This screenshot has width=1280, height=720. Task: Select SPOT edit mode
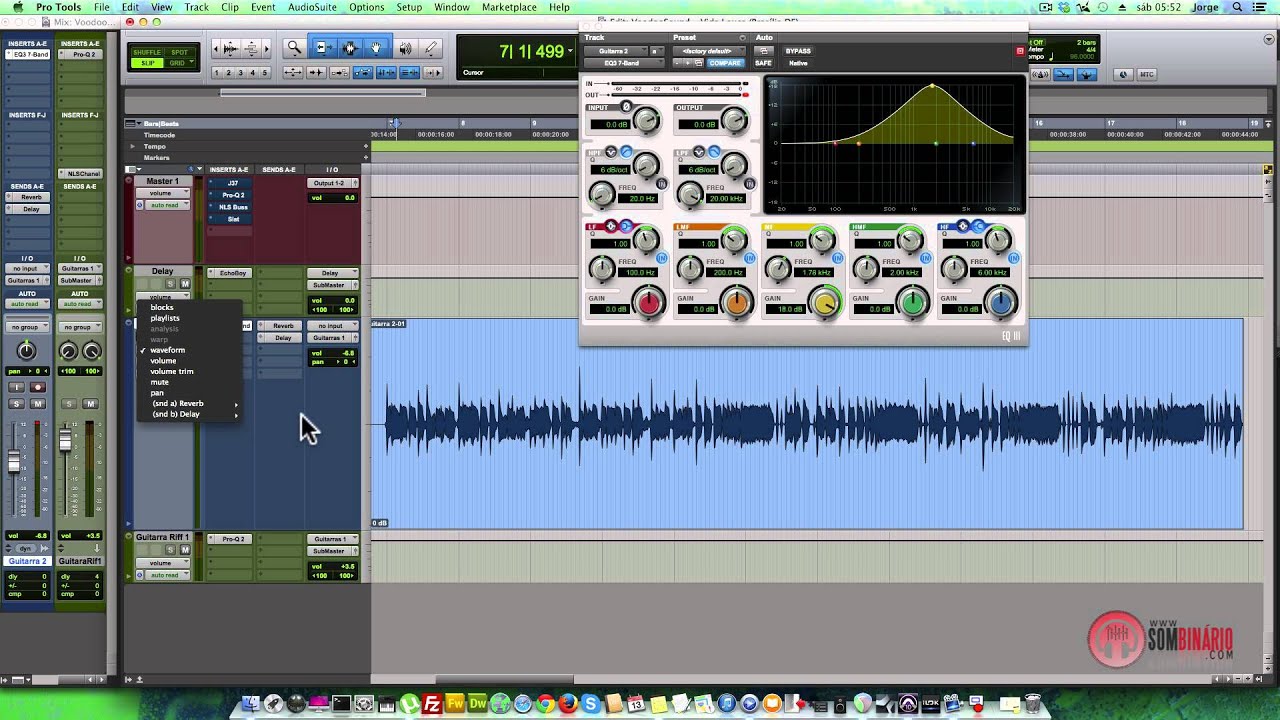click(179, 52)
